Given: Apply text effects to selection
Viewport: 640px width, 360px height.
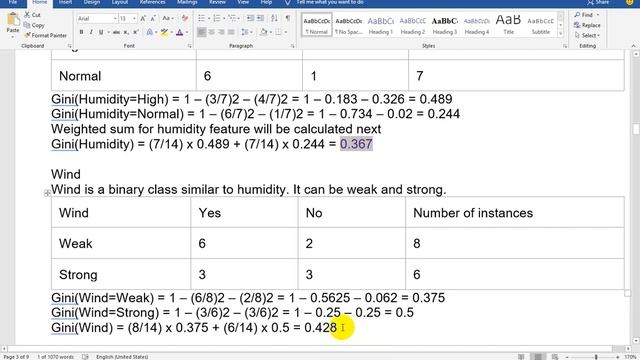Looking at the screenshot, I should point(150,32).
